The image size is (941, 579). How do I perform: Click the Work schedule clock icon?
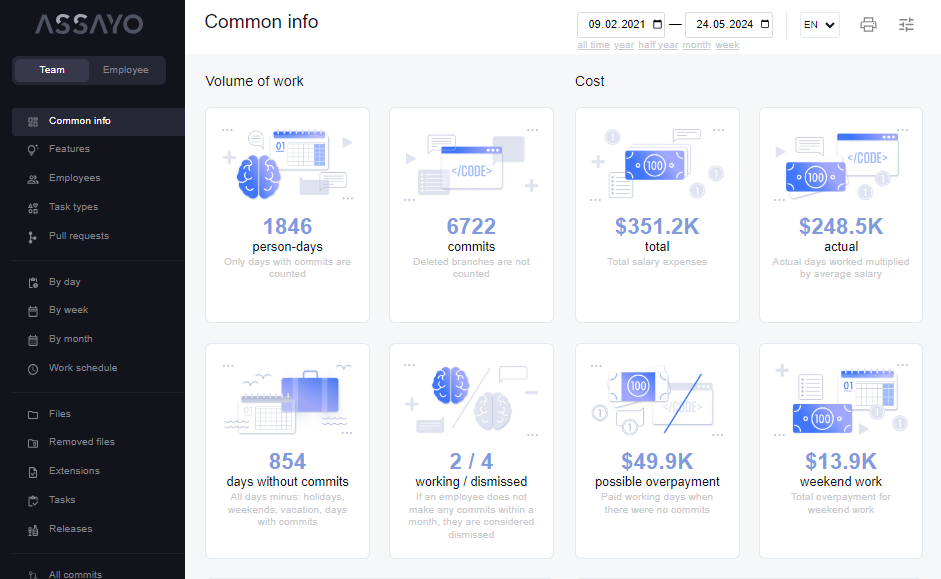coord(33,369)
